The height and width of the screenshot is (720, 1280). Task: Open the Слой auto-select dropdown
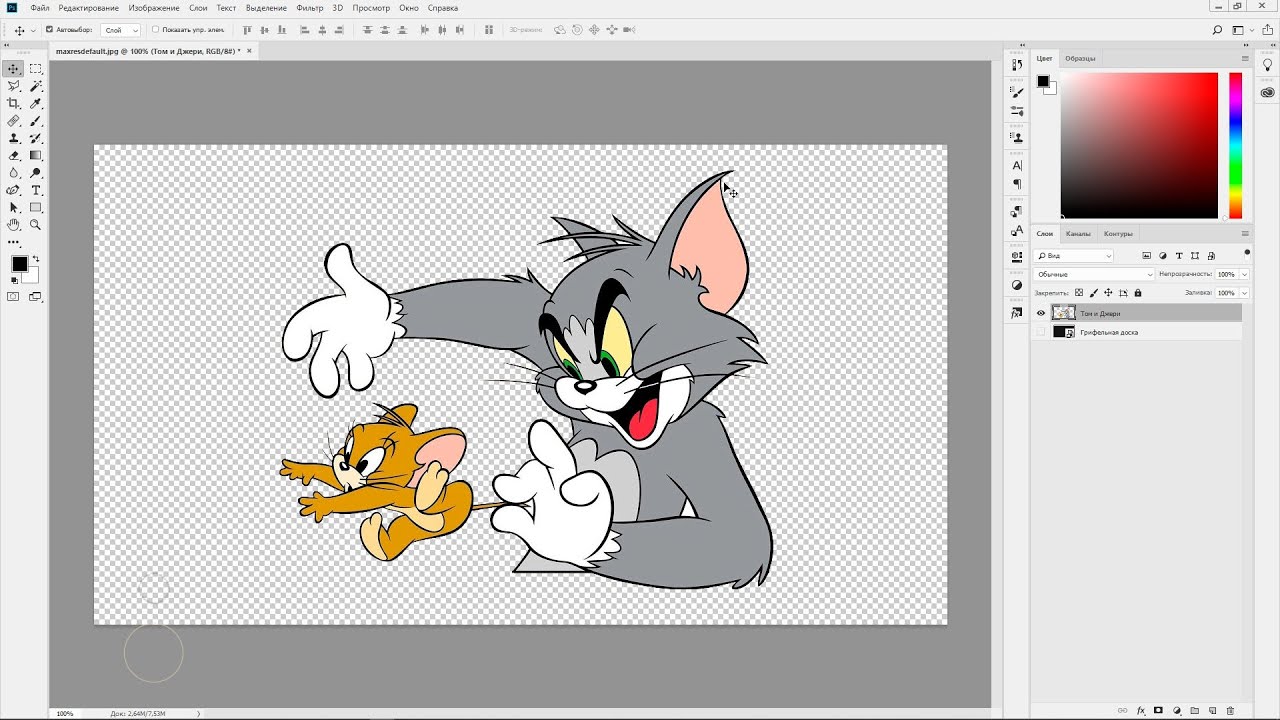(x=121, y=30)
